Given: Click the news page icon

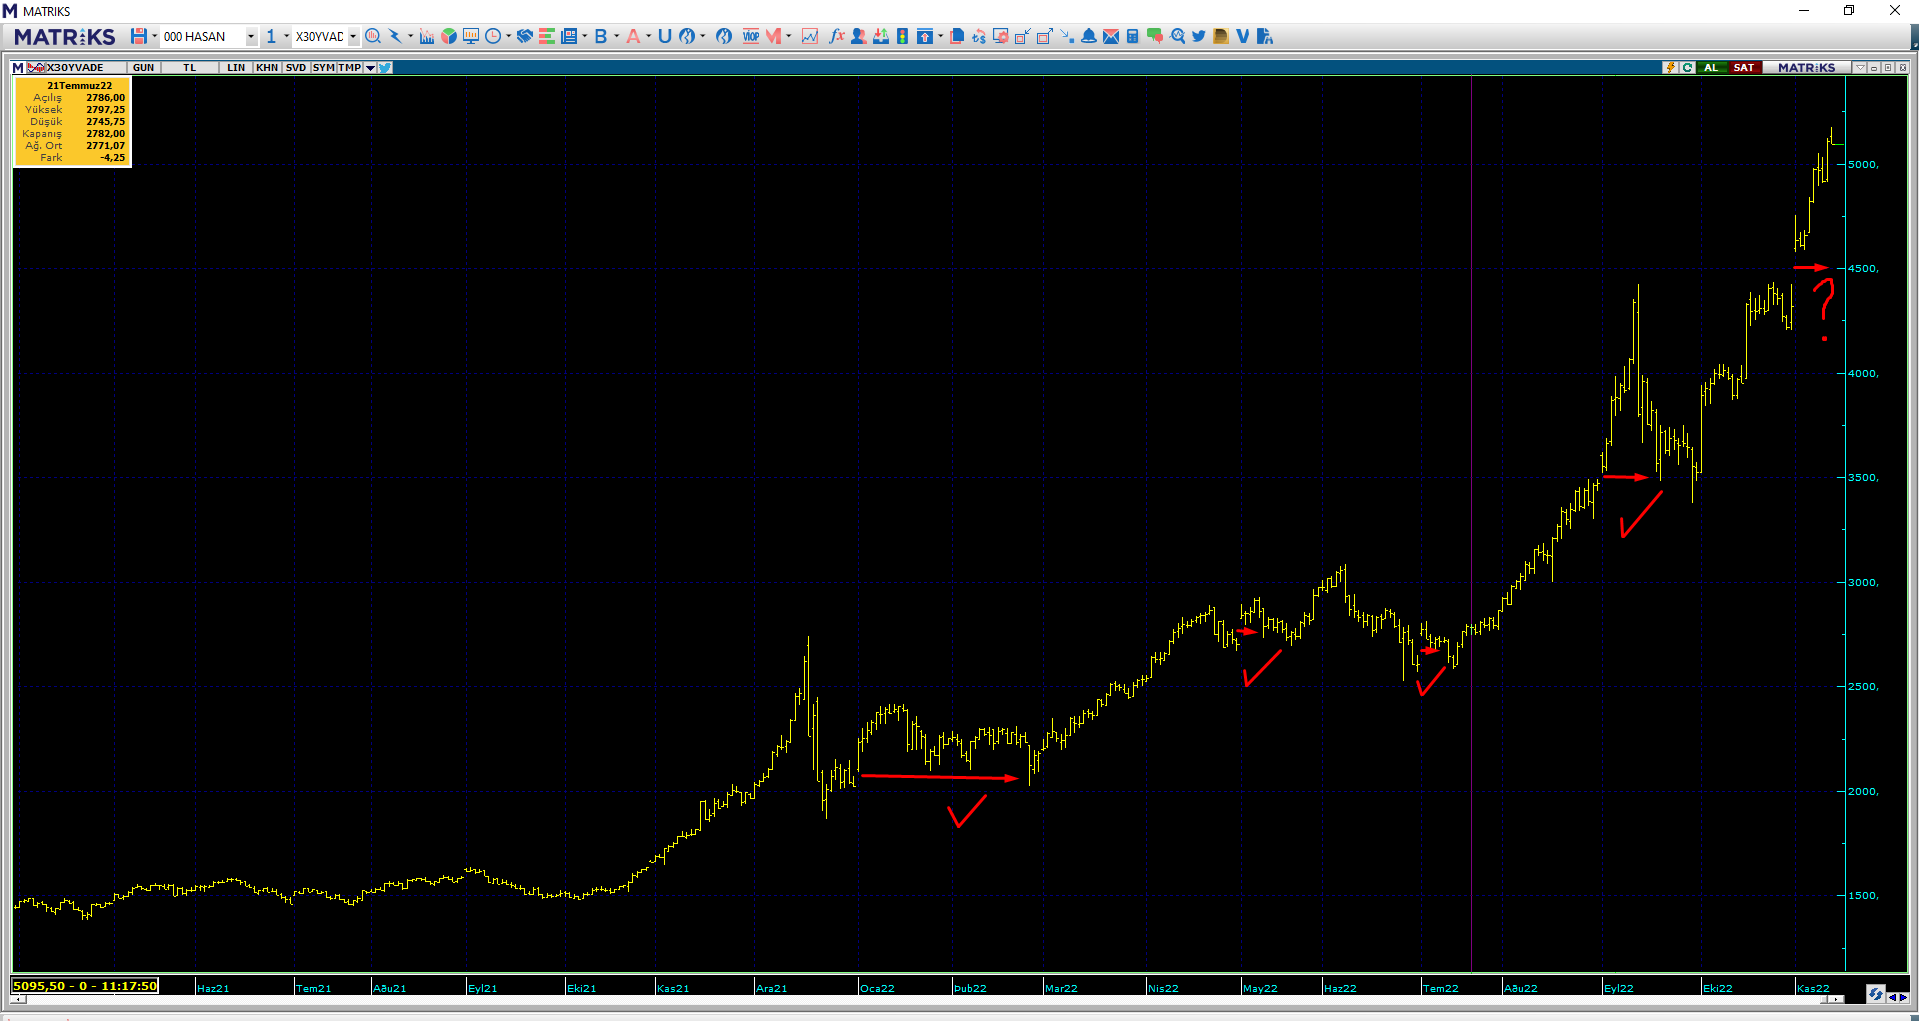Looking at the screenshot, I should pyautogui.click(x=569, y=36).
